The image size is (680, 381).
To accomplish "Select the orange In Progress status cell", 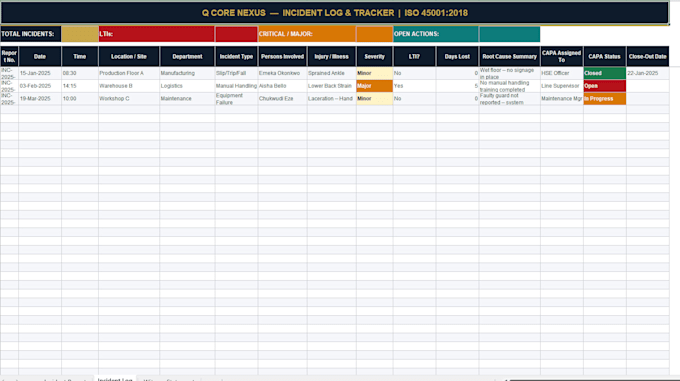I will [x=605, y=98].
